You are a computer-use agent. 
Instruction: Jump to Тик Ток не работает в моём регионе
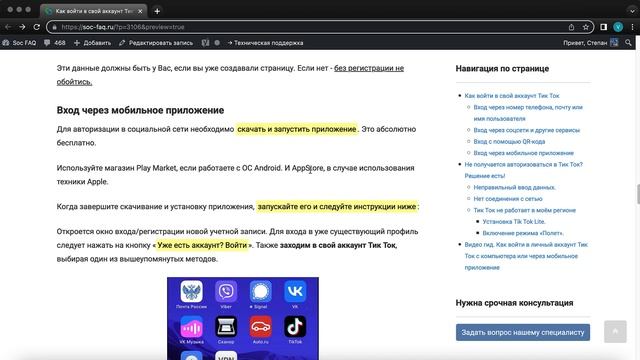click(x=524, y=210)
